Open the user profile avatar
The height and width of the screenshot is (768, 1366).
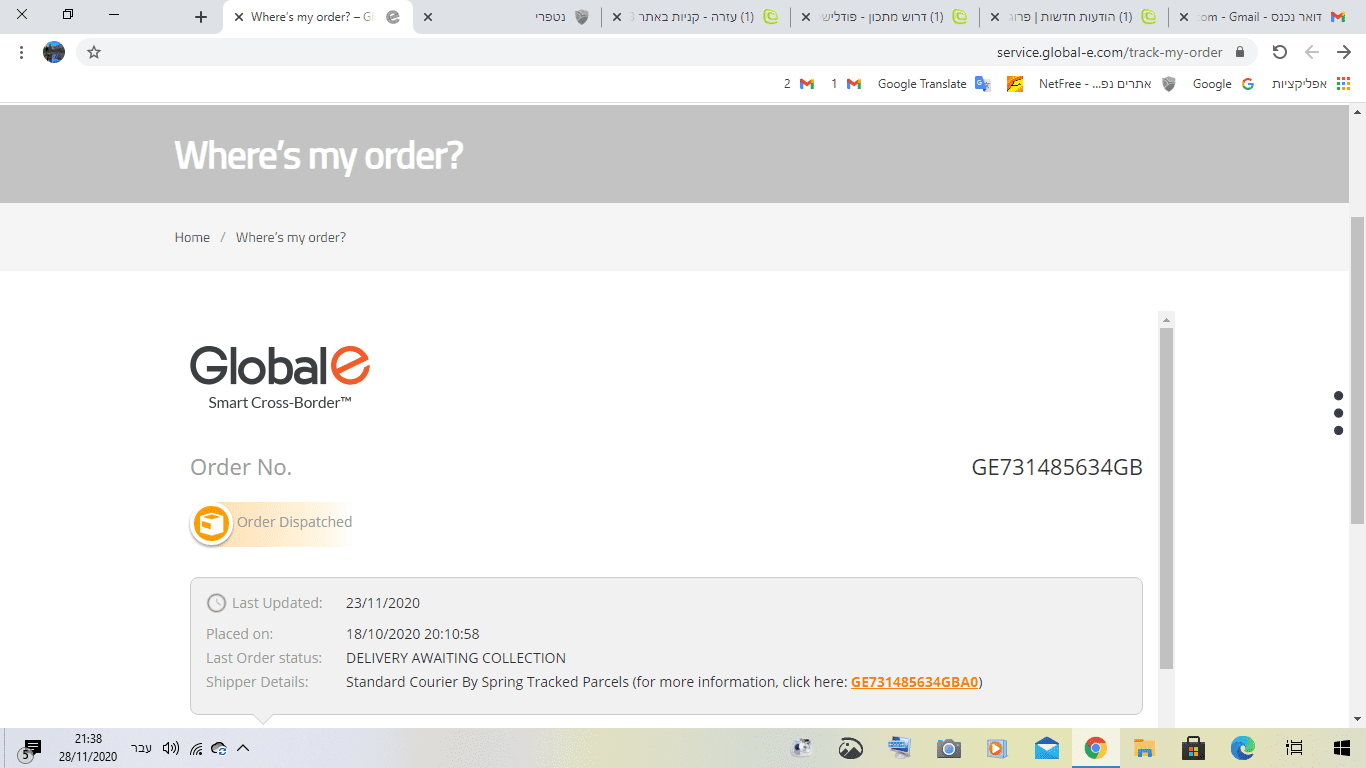point(54,52)
